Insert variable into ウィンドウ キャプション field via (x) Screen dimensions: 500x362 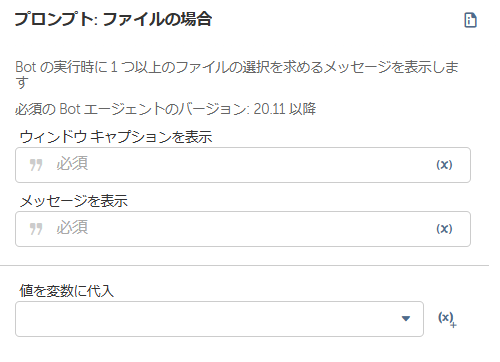click(x=444, y=165)
